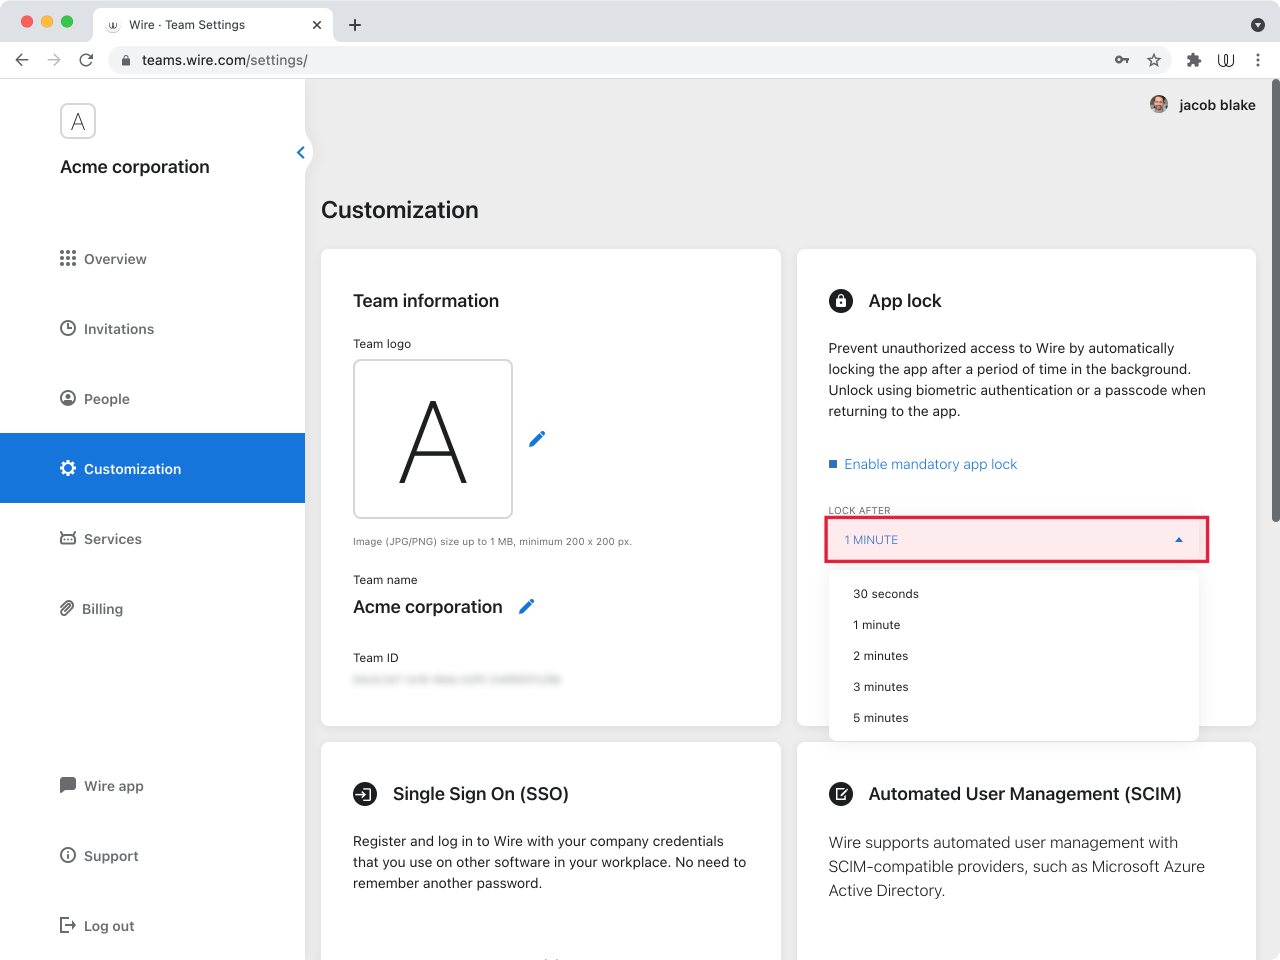Click the Services bot icon
The height and width of the screenshot is (960, 1280).
(68, 538)
